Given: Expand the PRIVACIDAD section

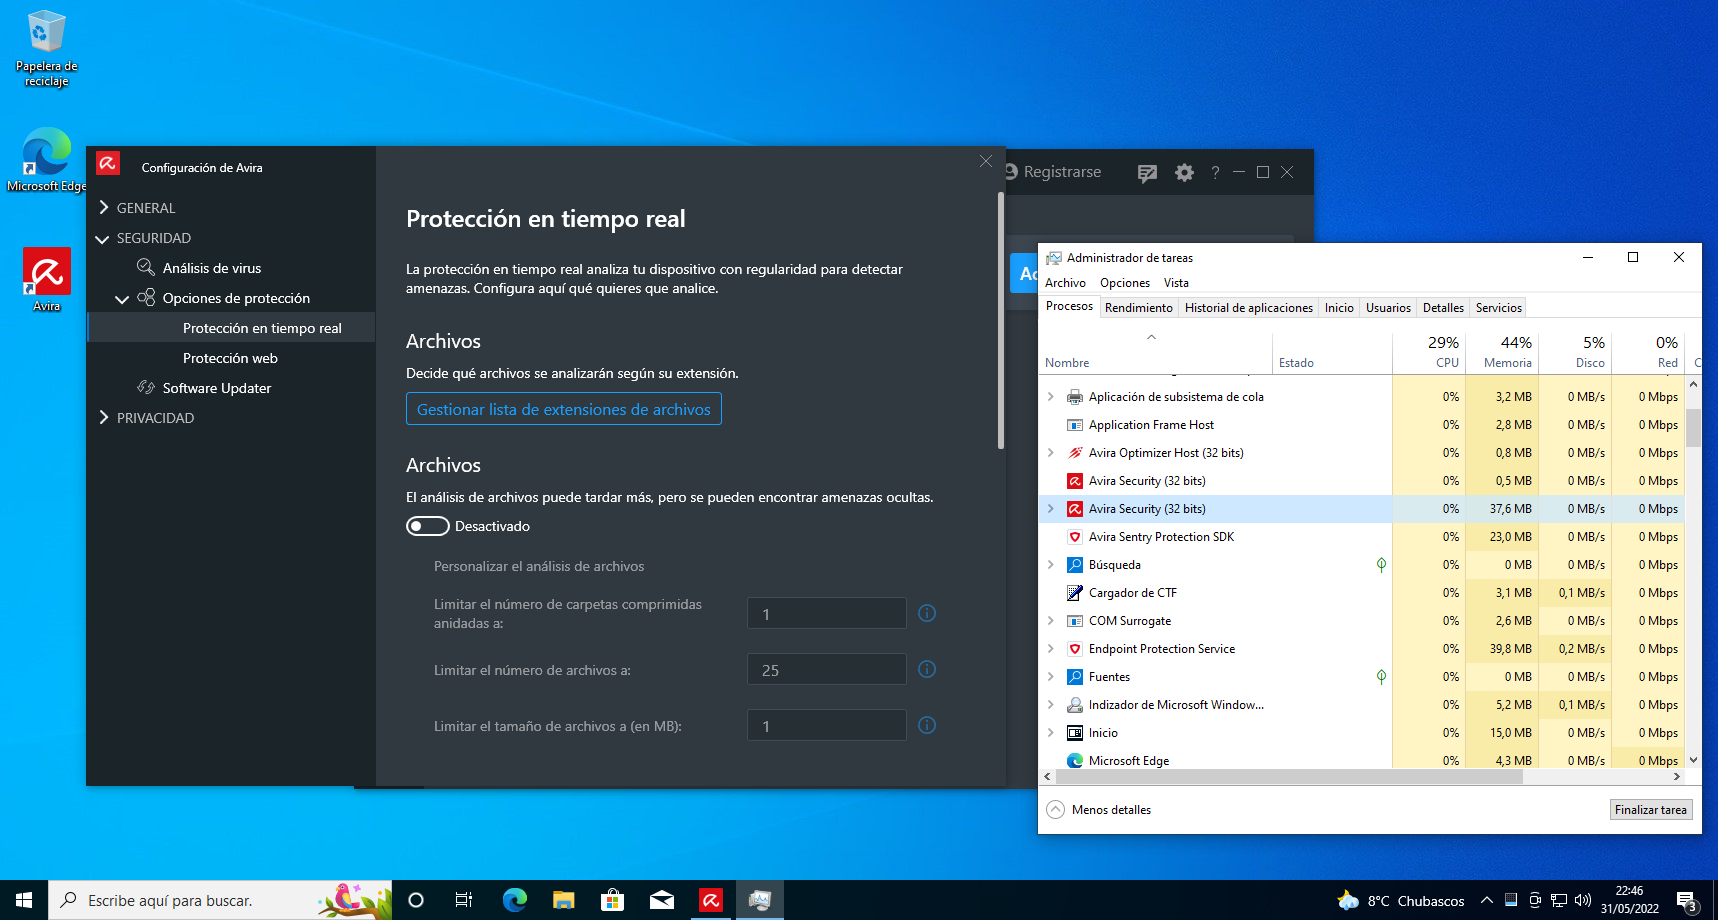Looking at the screenshot, I should pyautogui.click(x=103, y=417).
